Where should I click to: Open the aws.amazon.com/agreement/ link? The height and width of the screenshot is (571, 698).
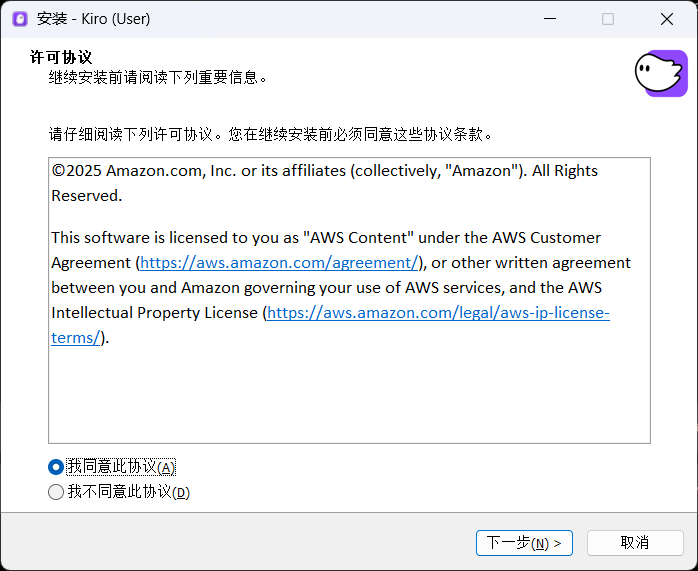coord(279,263)
